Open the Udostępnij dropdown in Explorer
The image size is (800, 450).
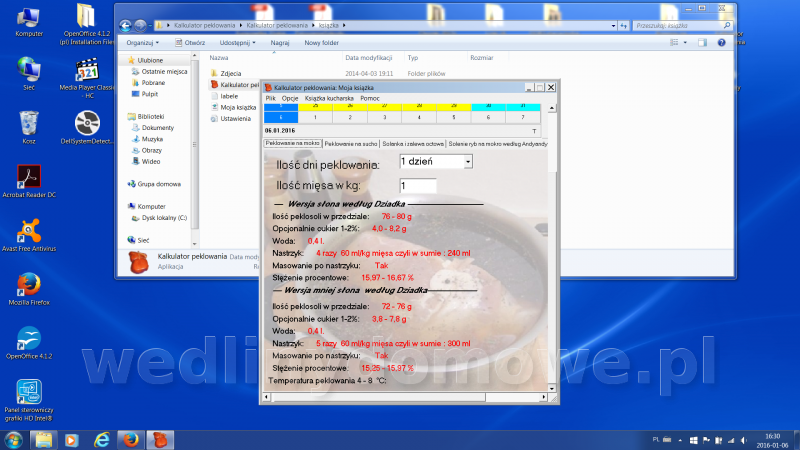pos(237,43)
